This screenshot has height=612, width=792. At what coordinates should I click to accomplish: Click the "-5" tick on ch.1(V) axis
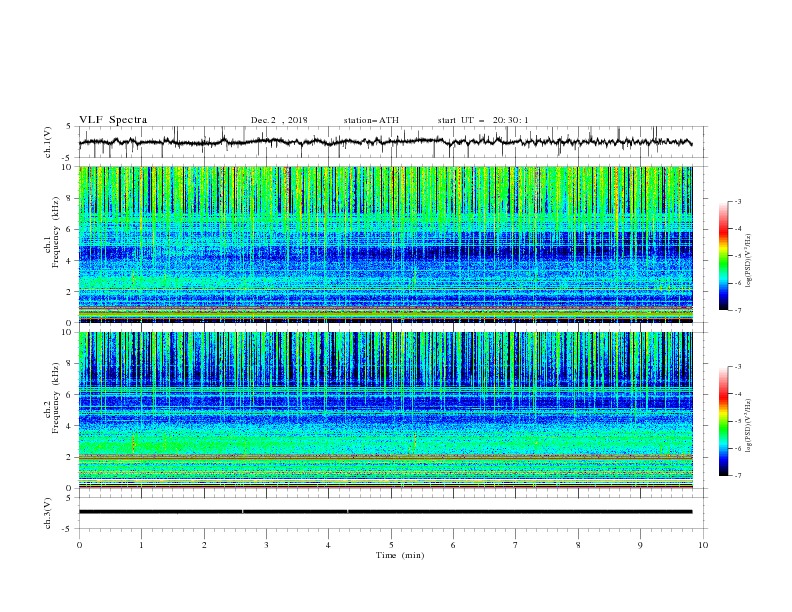click(x=68, y=158)
